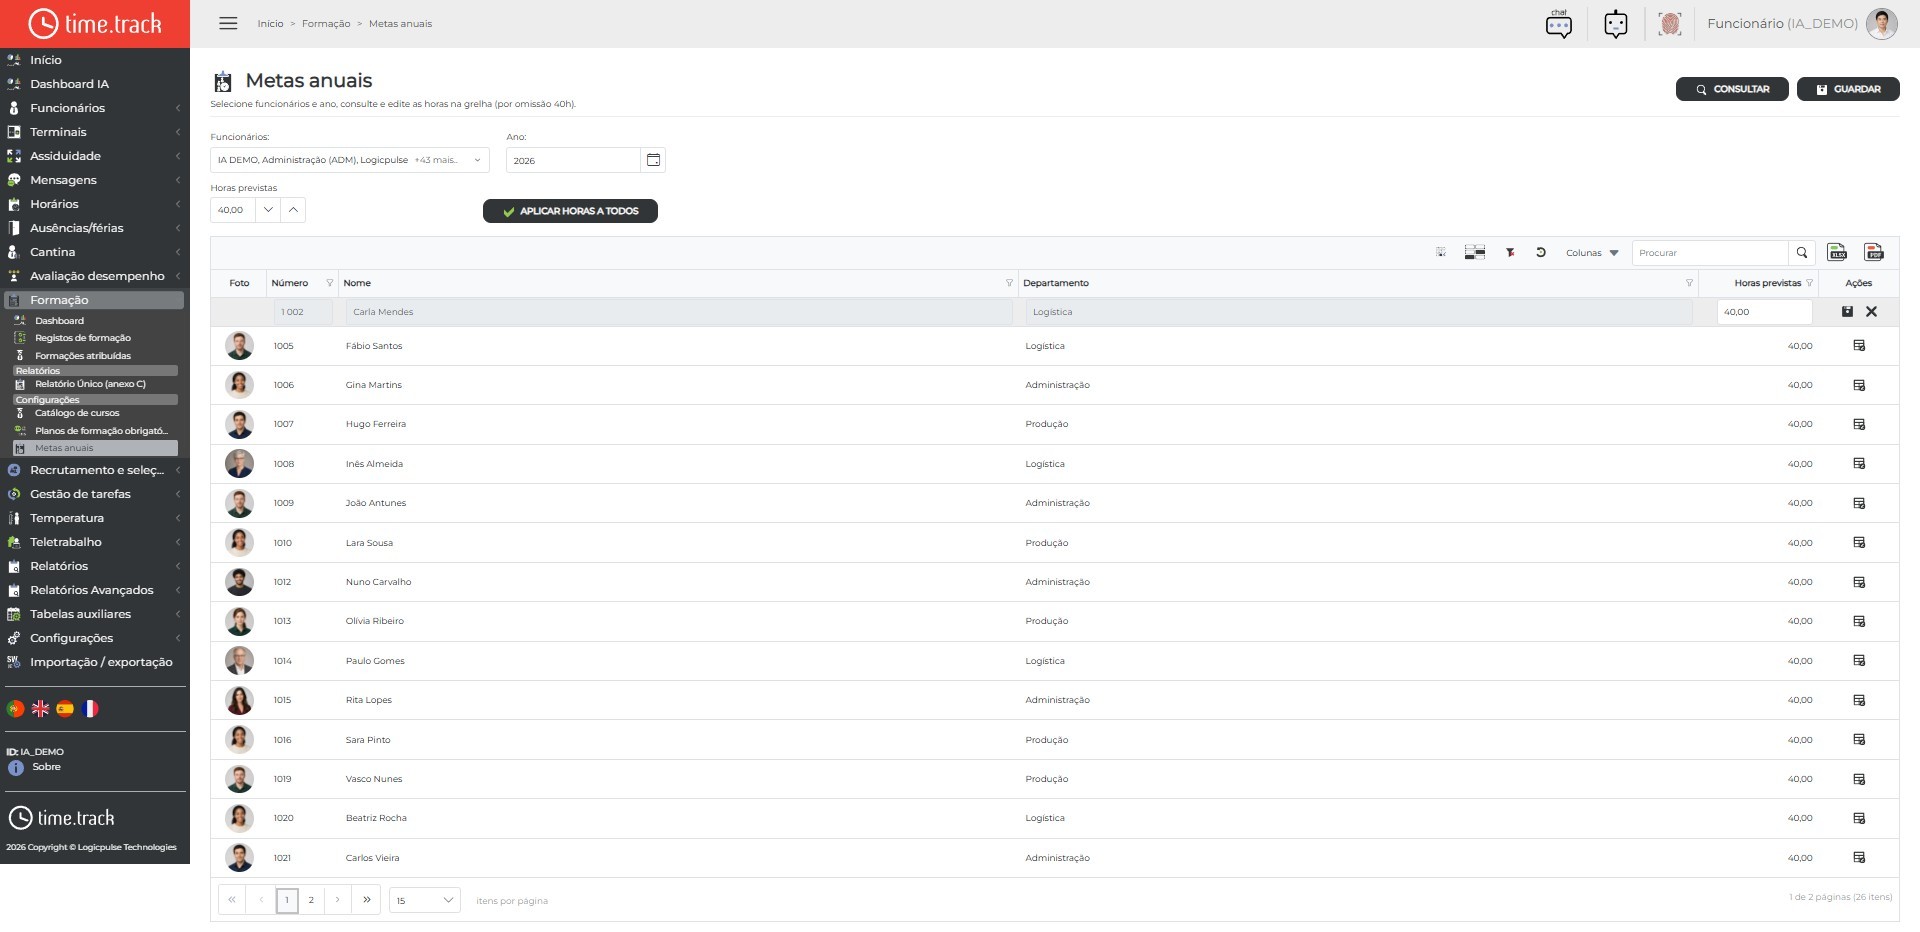Open the items per page dropdown
The width and height of the screenshot is (1920, 932).
(x=425, y=900)
